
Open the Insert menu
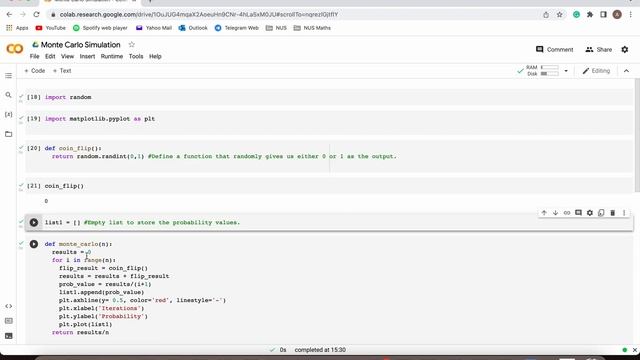click(87, 56)
